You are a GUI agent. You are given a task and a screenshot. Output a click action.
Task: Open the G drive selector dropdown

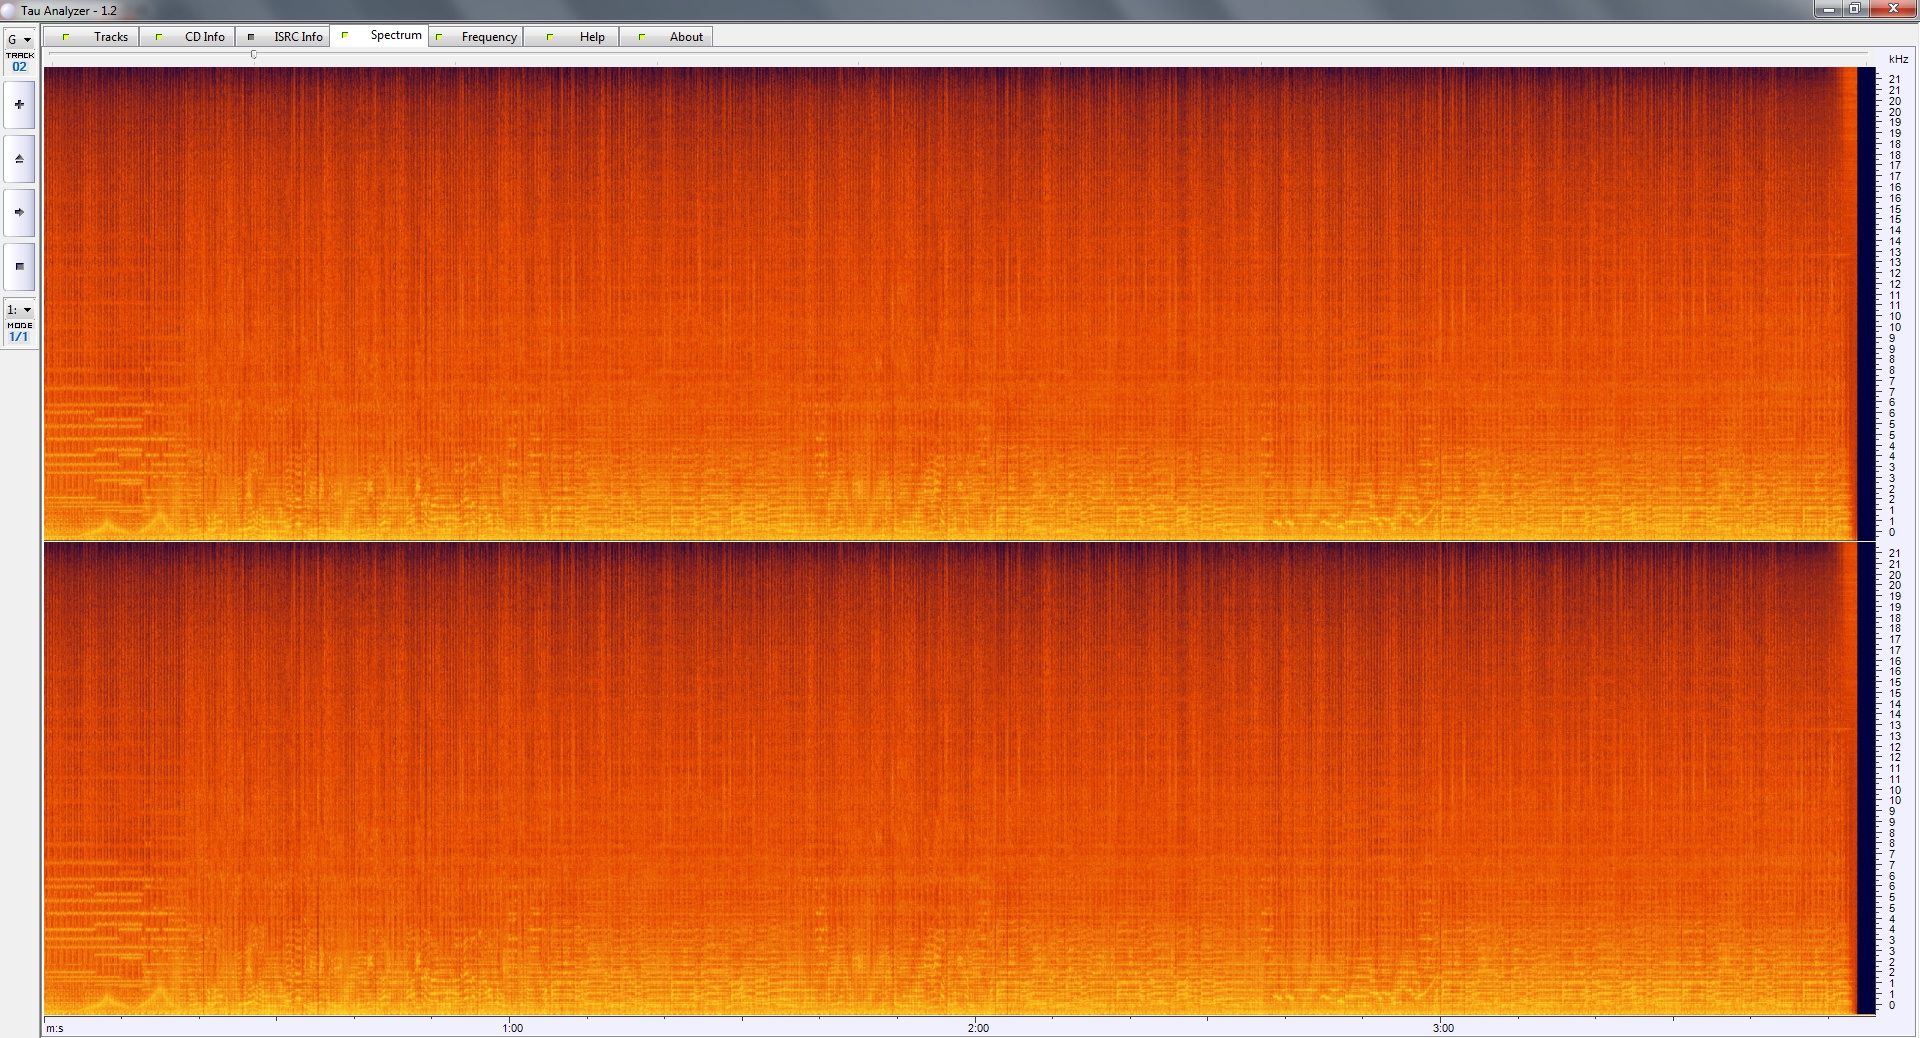coord(19,40)
